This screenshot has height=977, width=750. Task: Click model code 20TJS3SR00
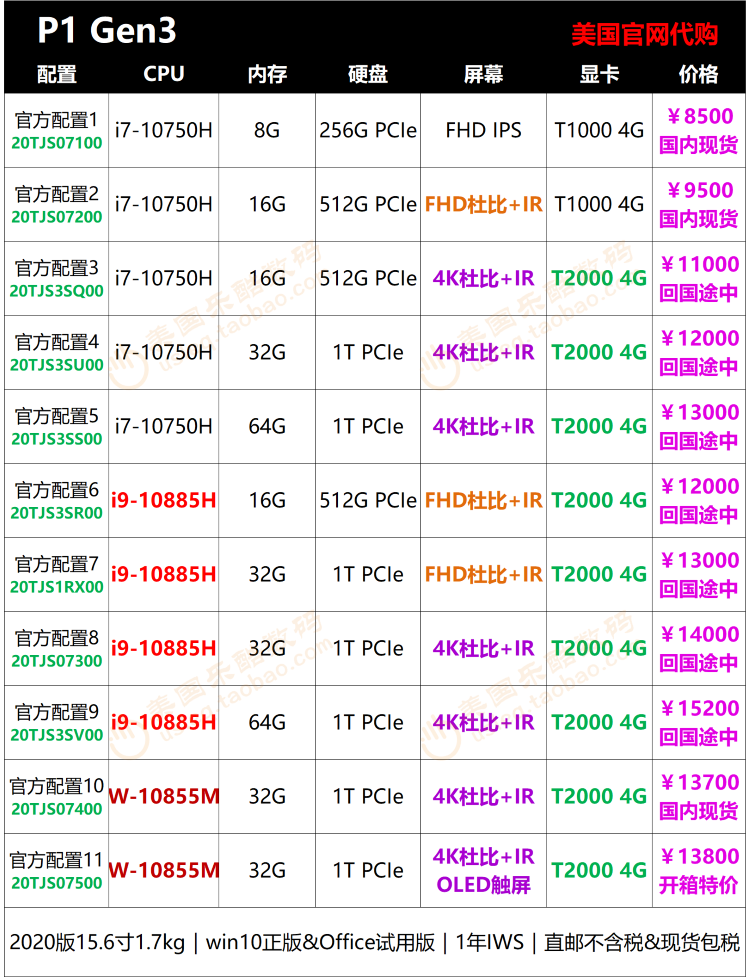coord(57,513)
